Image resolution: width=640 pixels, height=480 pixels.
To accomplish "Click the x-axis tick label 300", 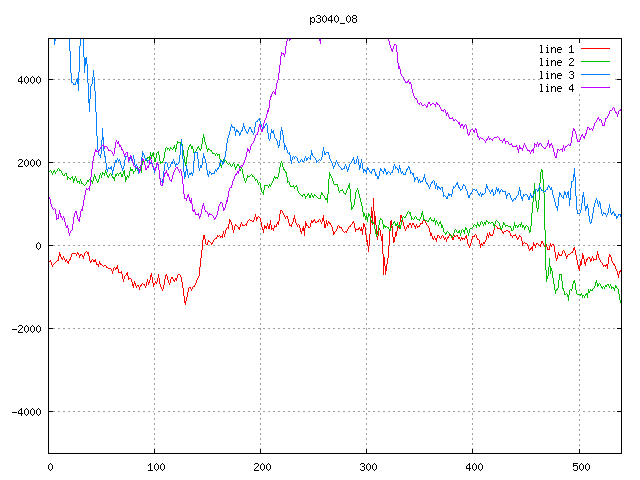I will click(367, 466).
